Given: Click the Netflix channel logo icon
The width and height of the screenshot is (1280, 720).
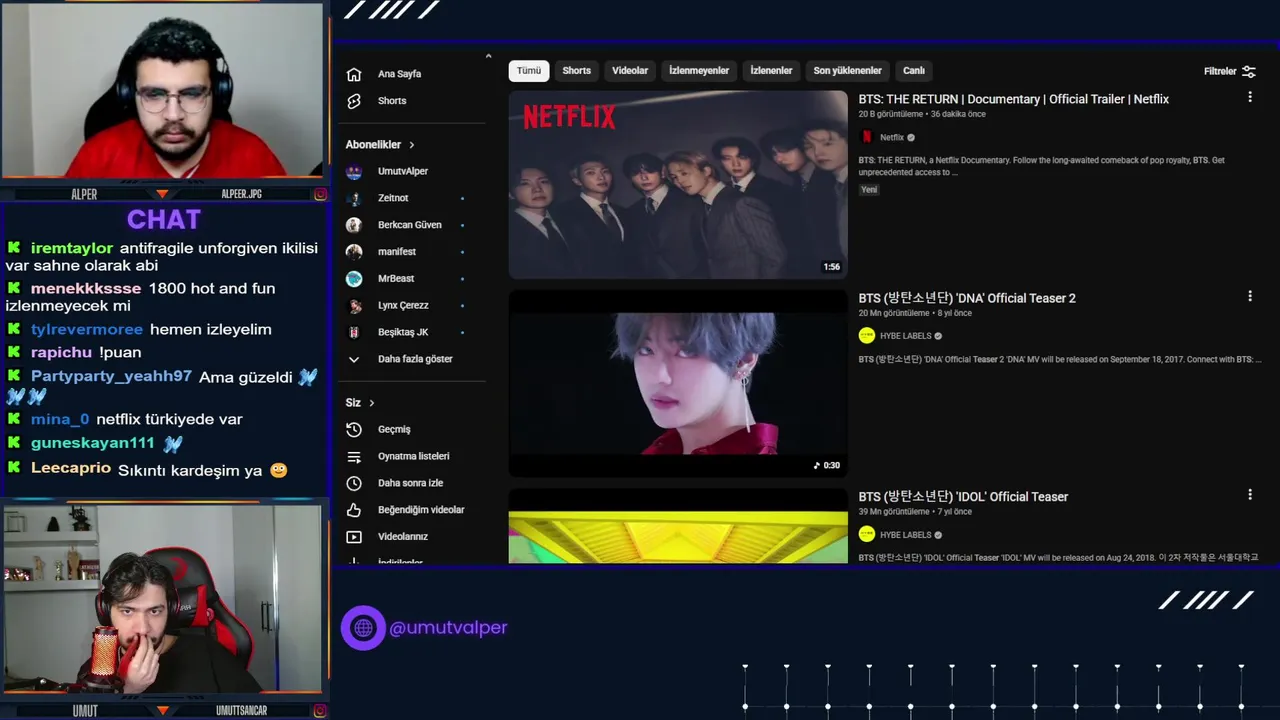Looking at the screenshot, I should click(x=867, y=137).
